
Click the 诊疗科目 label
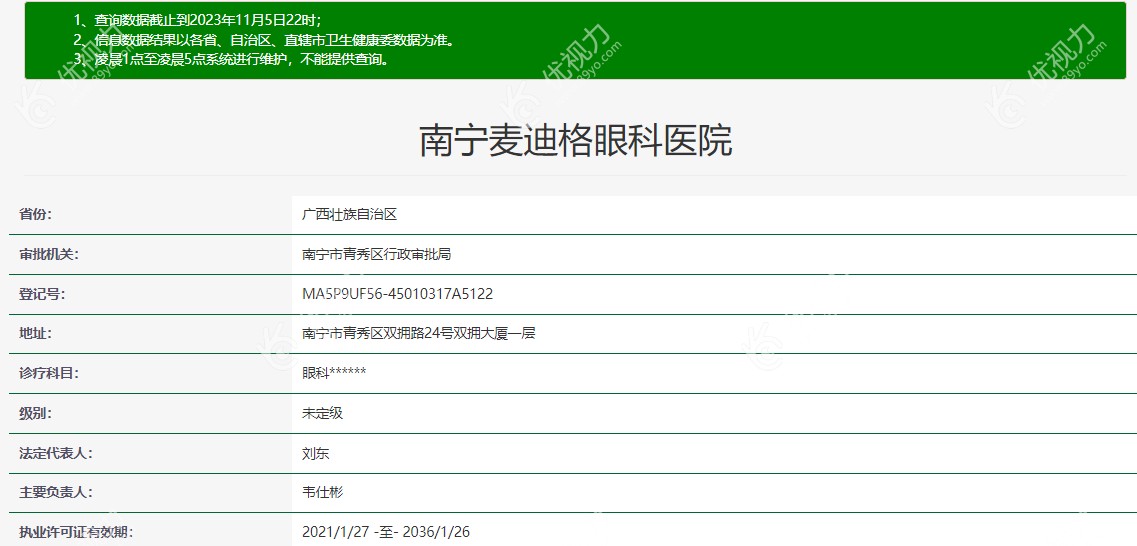49,373
